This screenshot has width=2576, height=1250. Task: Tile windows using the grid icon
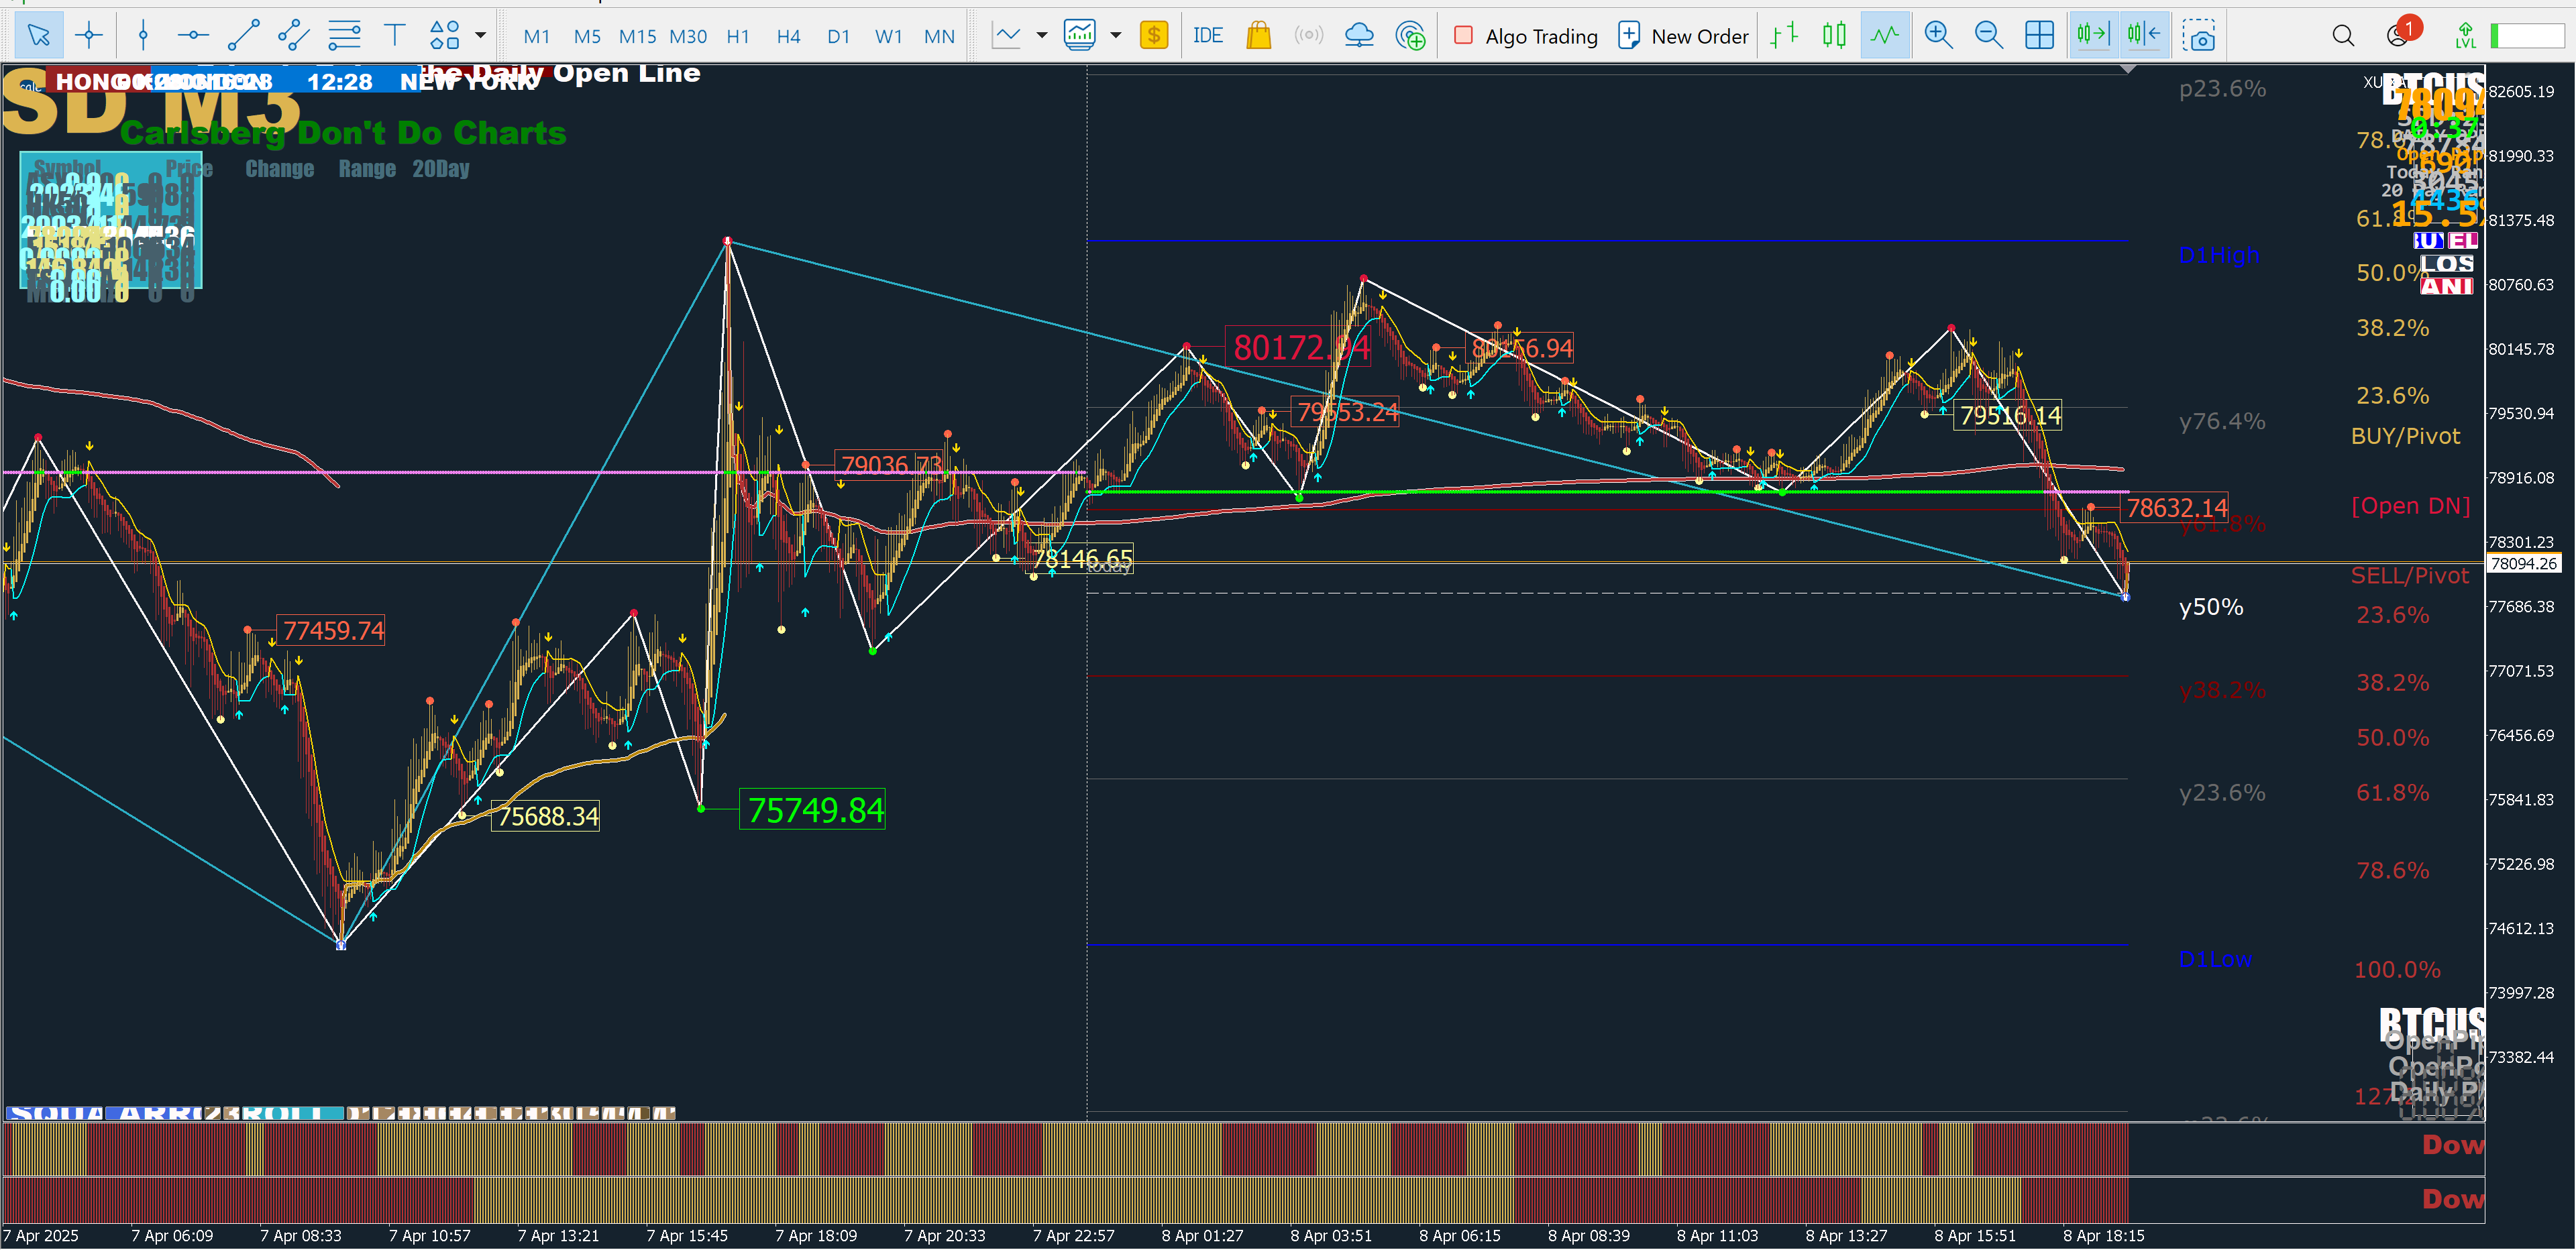[x=2039, y=36]
